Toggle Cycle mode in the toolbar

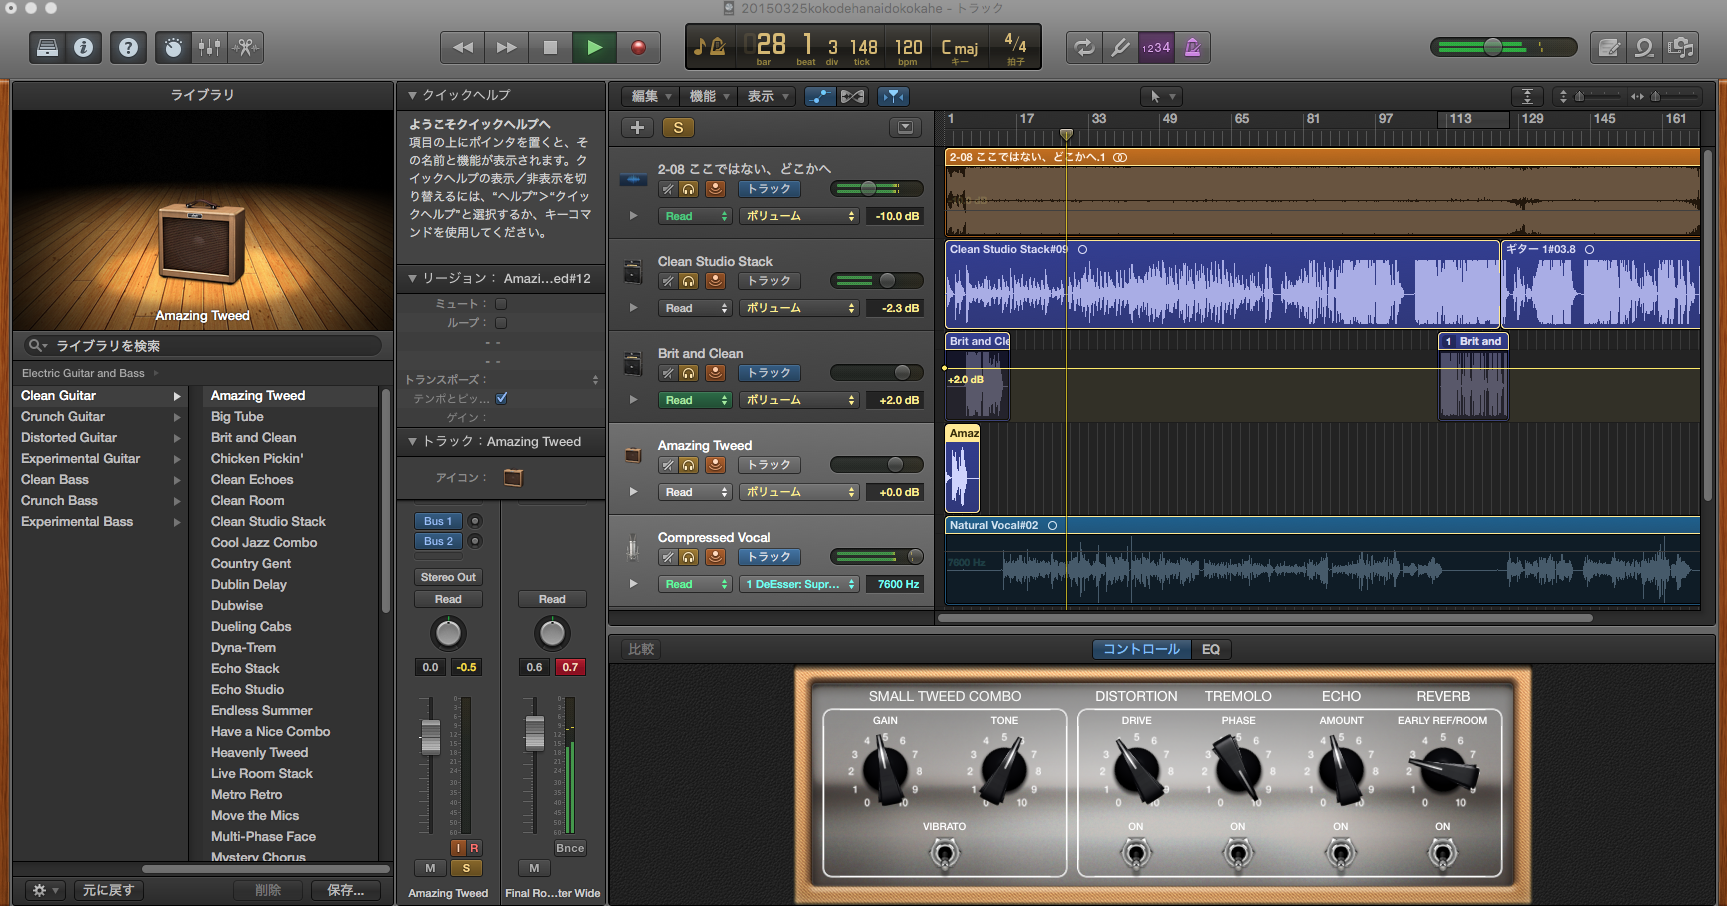pyautogui.click(x=1084, y=47)
